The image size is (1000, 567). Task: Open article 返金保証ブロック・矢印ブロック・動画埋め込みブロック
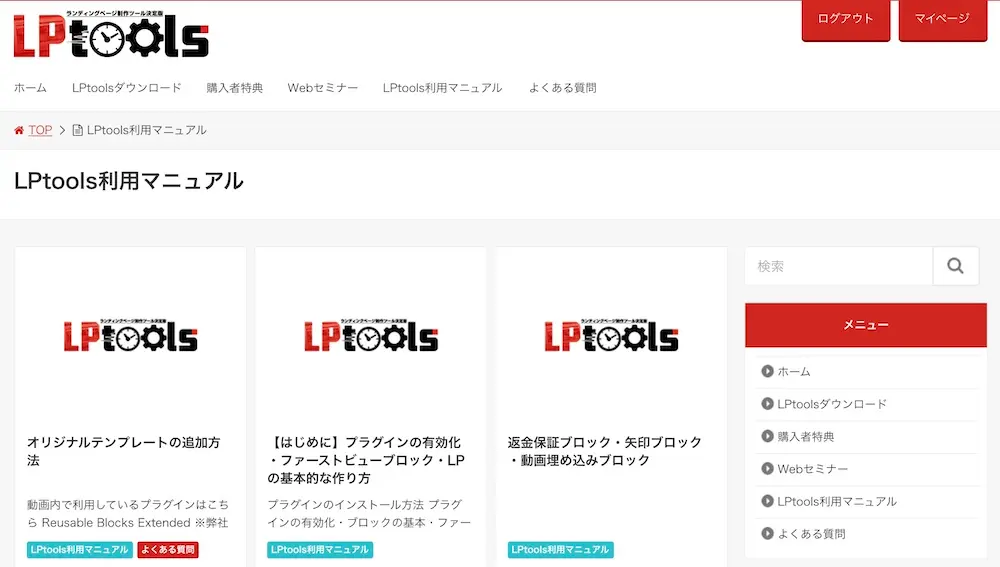605,451
